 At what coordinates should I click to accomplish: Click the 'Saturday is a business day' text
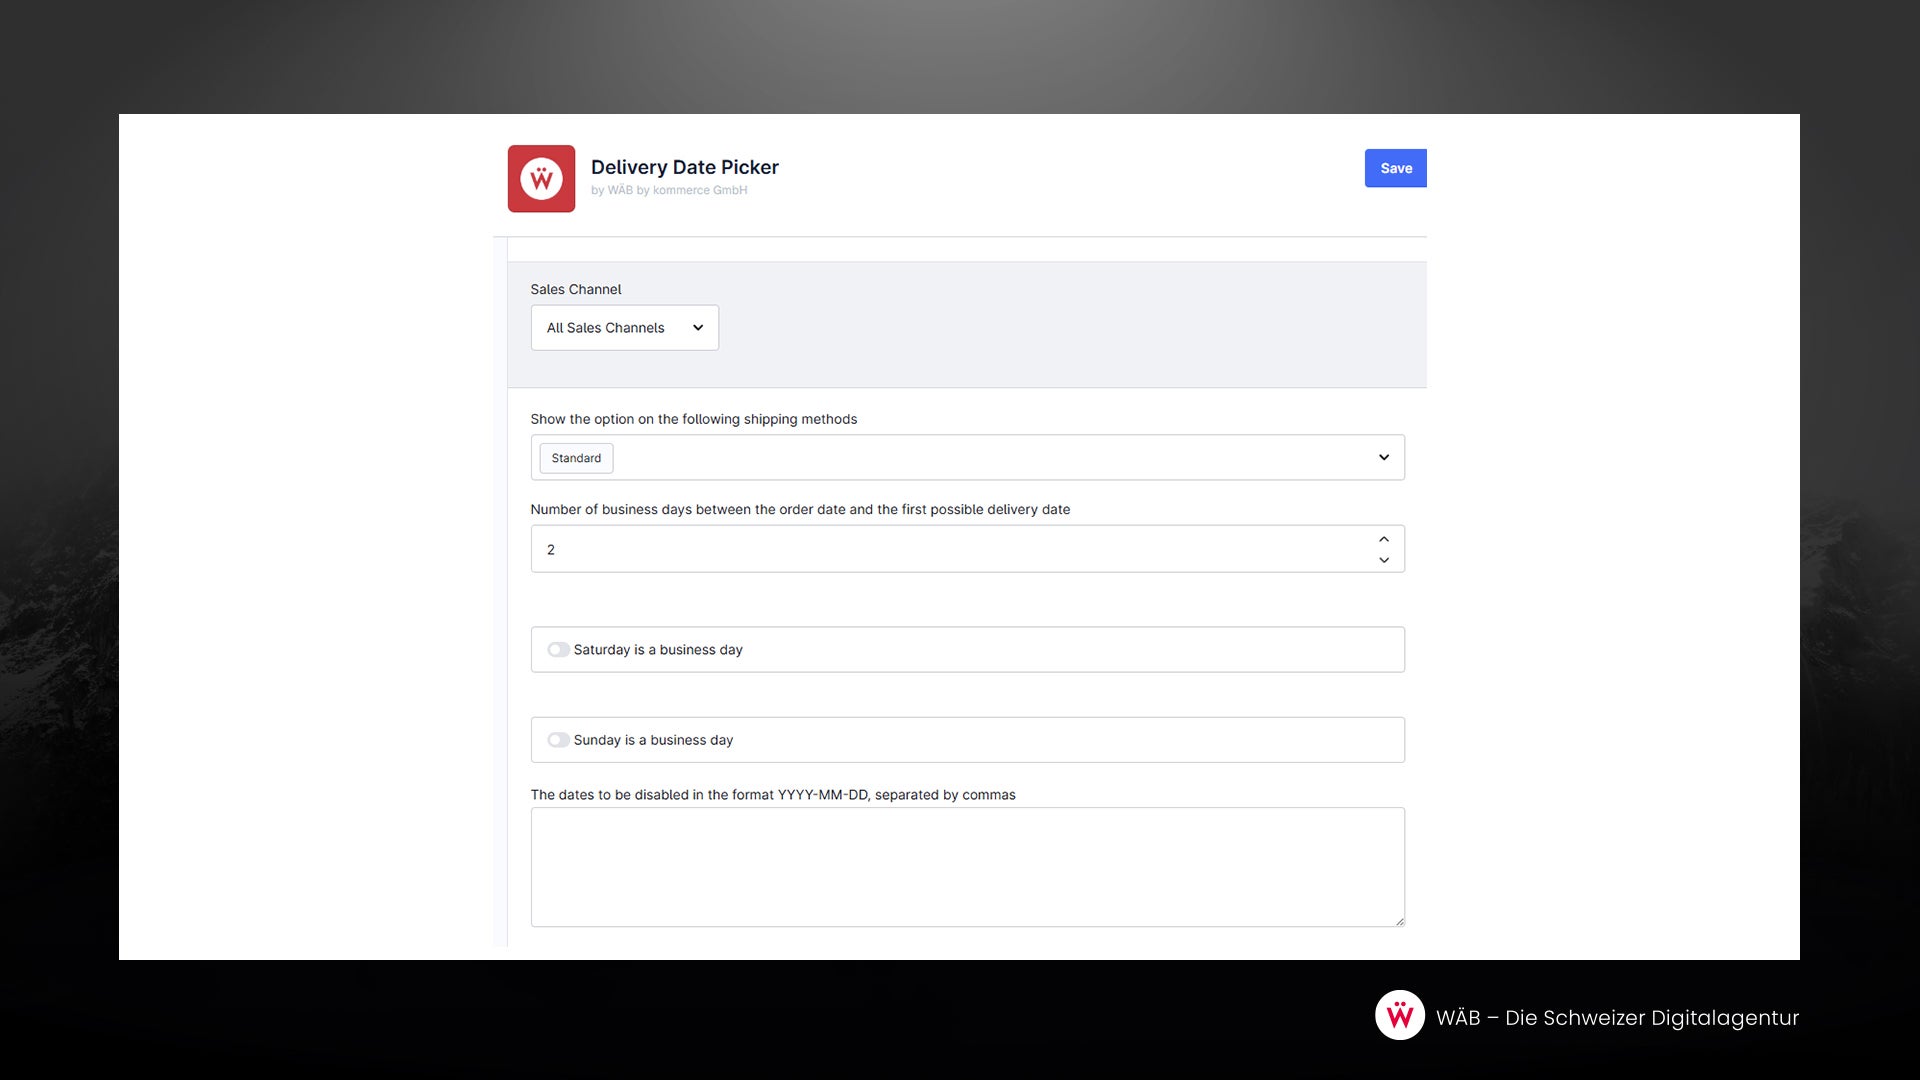pyautogui.click(x=658, y=650)
